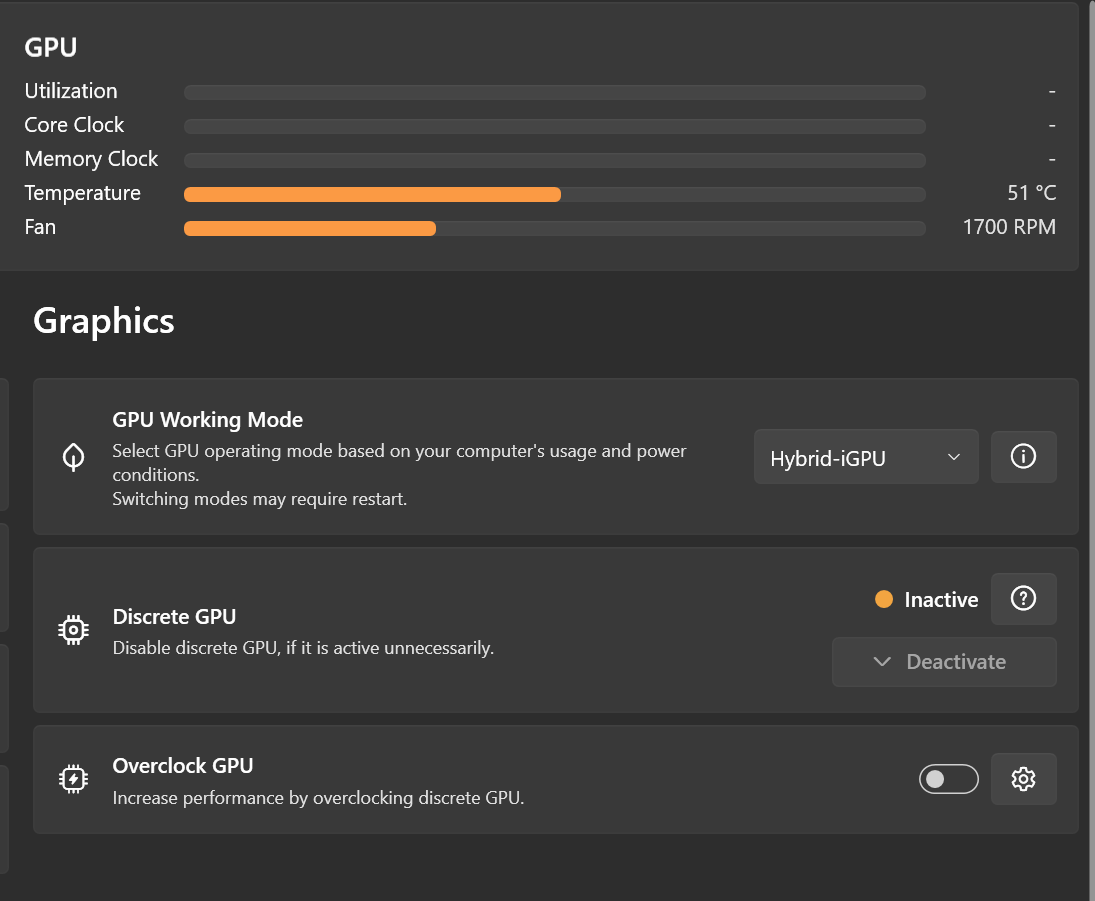The width and height of the screenshot is (1095, 901).
Task: Open the GPU Working Mode info popup
Action: pyautogui.click(x=1023, y=456)
